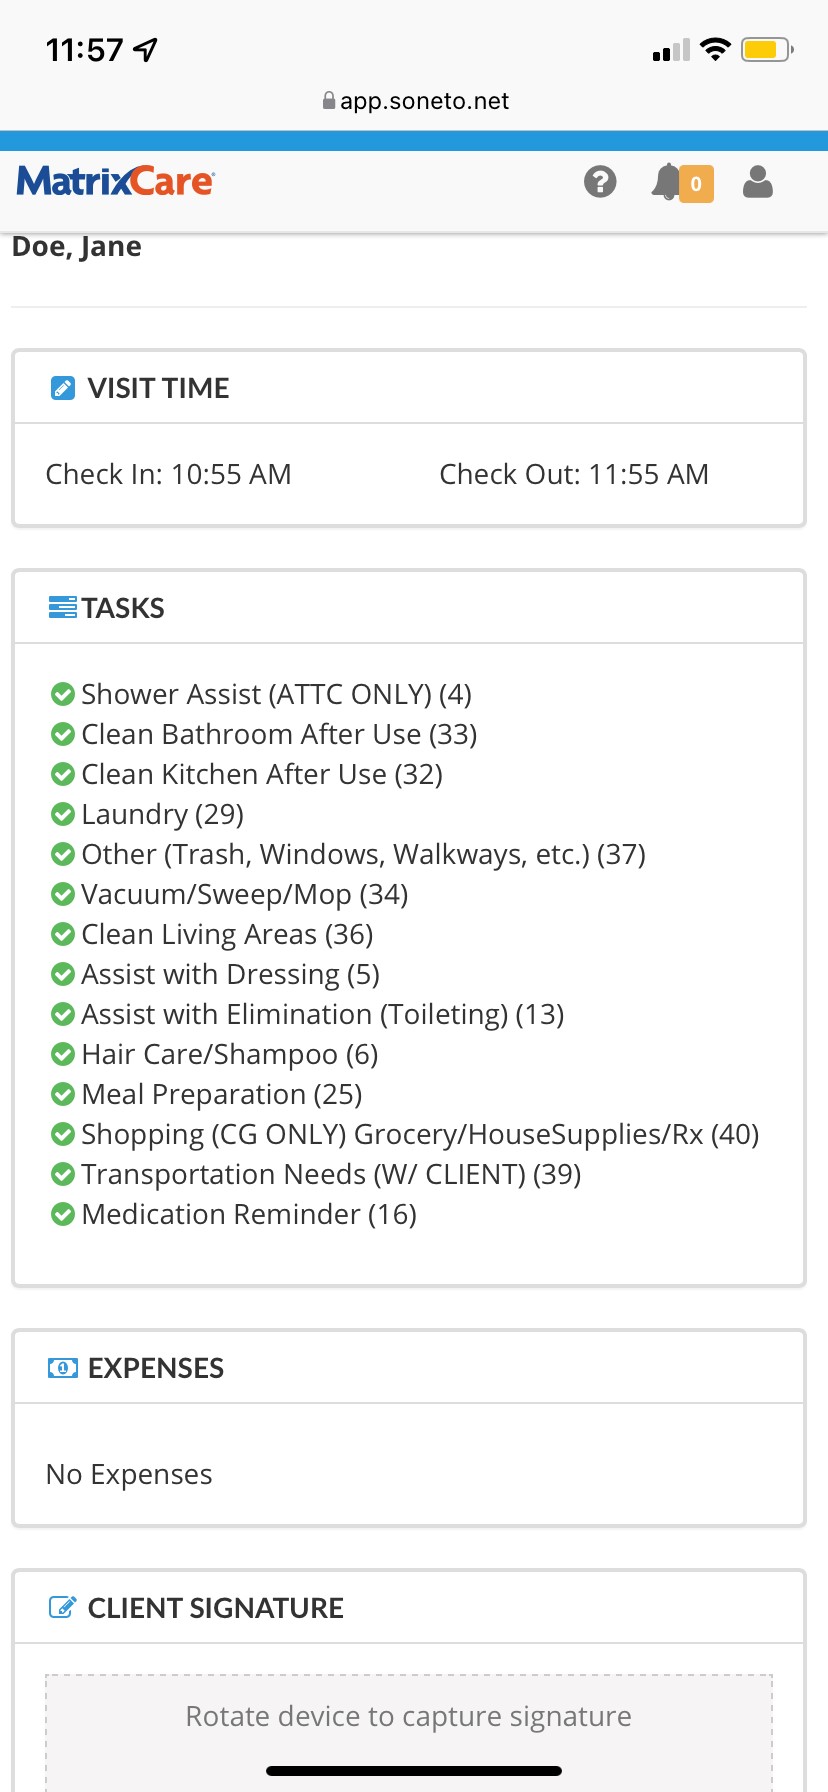828x1792 pixels.
Task: Click the Expenses money icon
Action: point(63,1368)
